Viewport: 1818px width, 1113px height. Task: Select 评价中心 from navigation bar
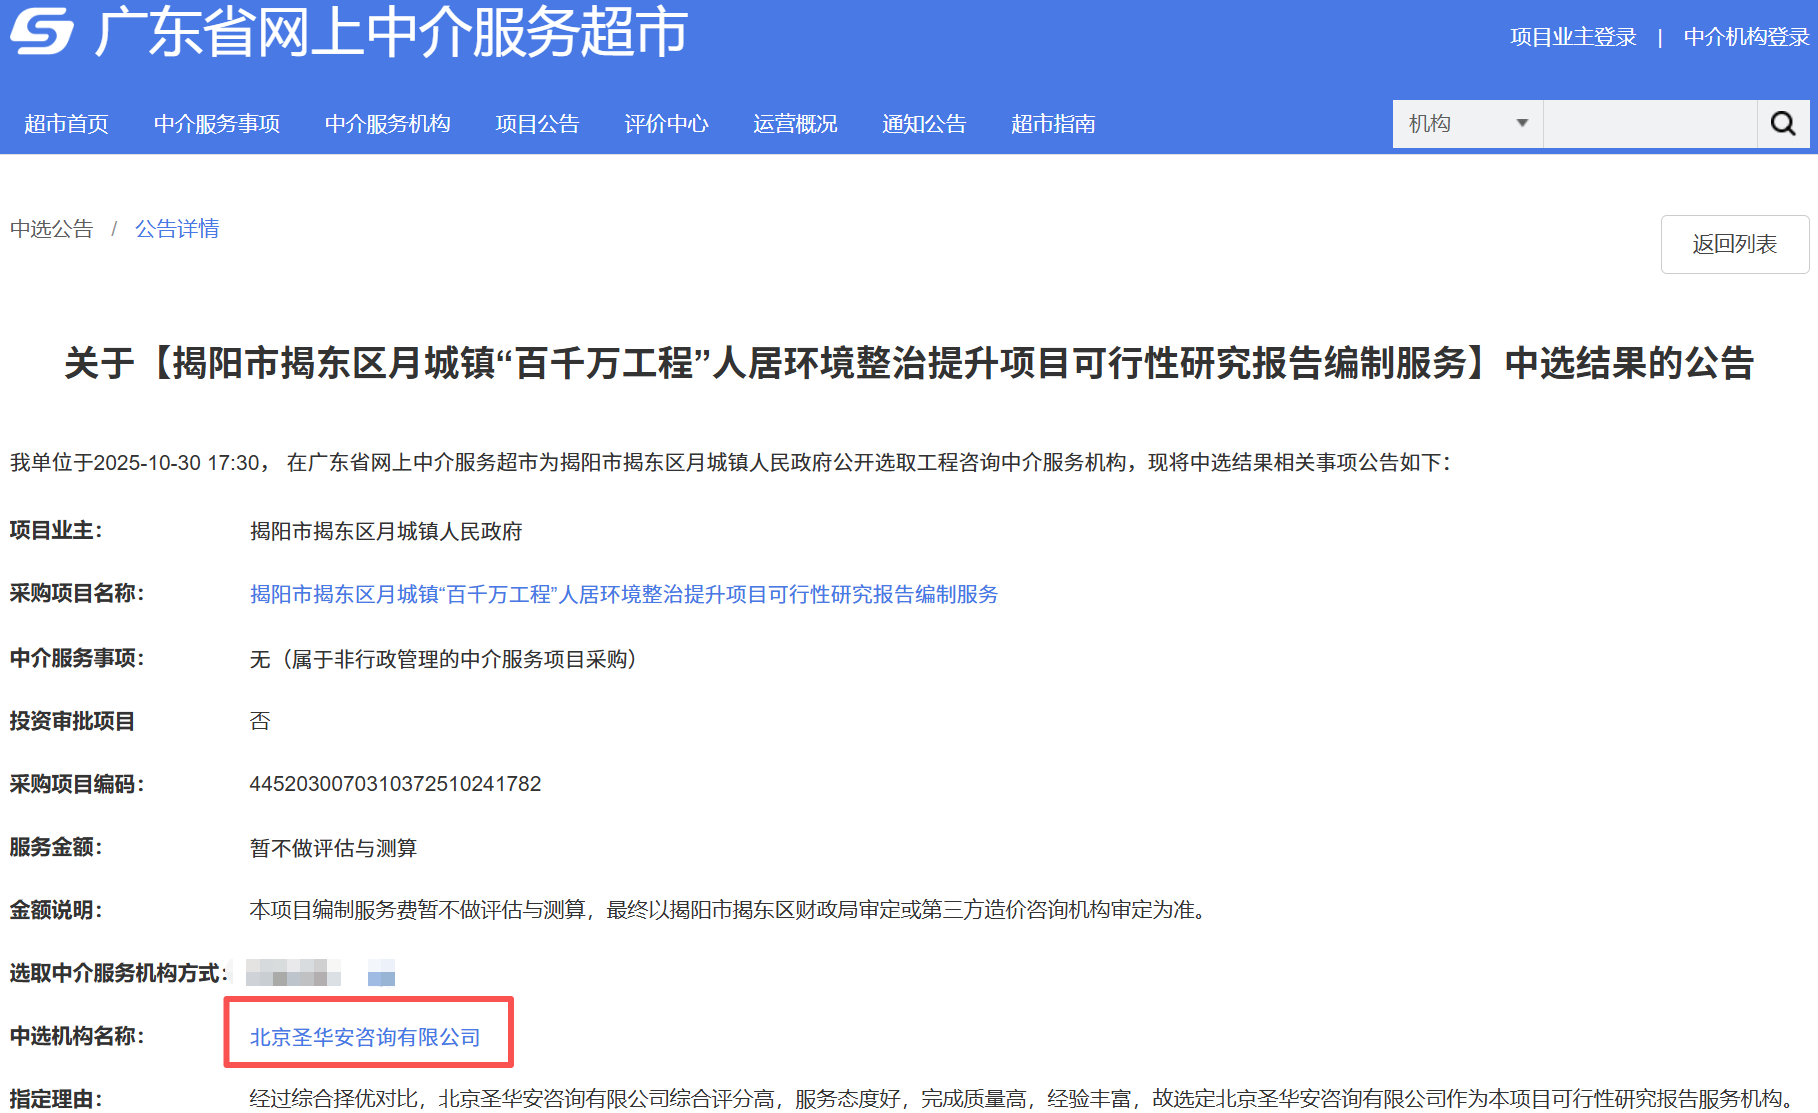(x=666, y=123)
